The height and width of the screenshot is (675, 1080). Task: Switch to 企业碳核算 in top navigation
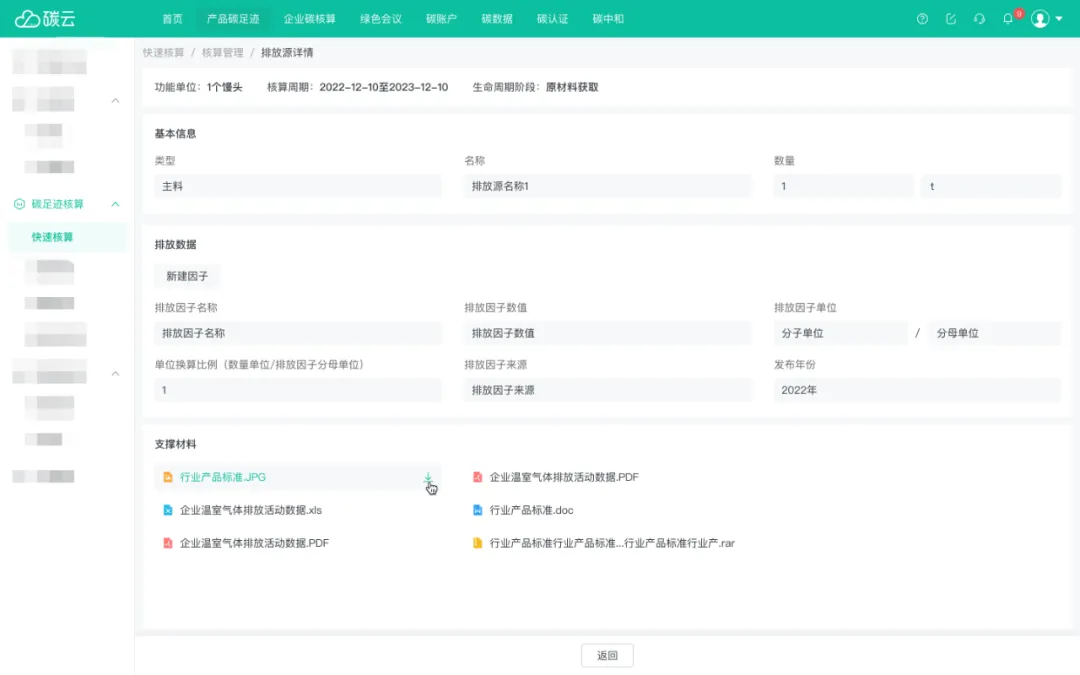point(309,19)
